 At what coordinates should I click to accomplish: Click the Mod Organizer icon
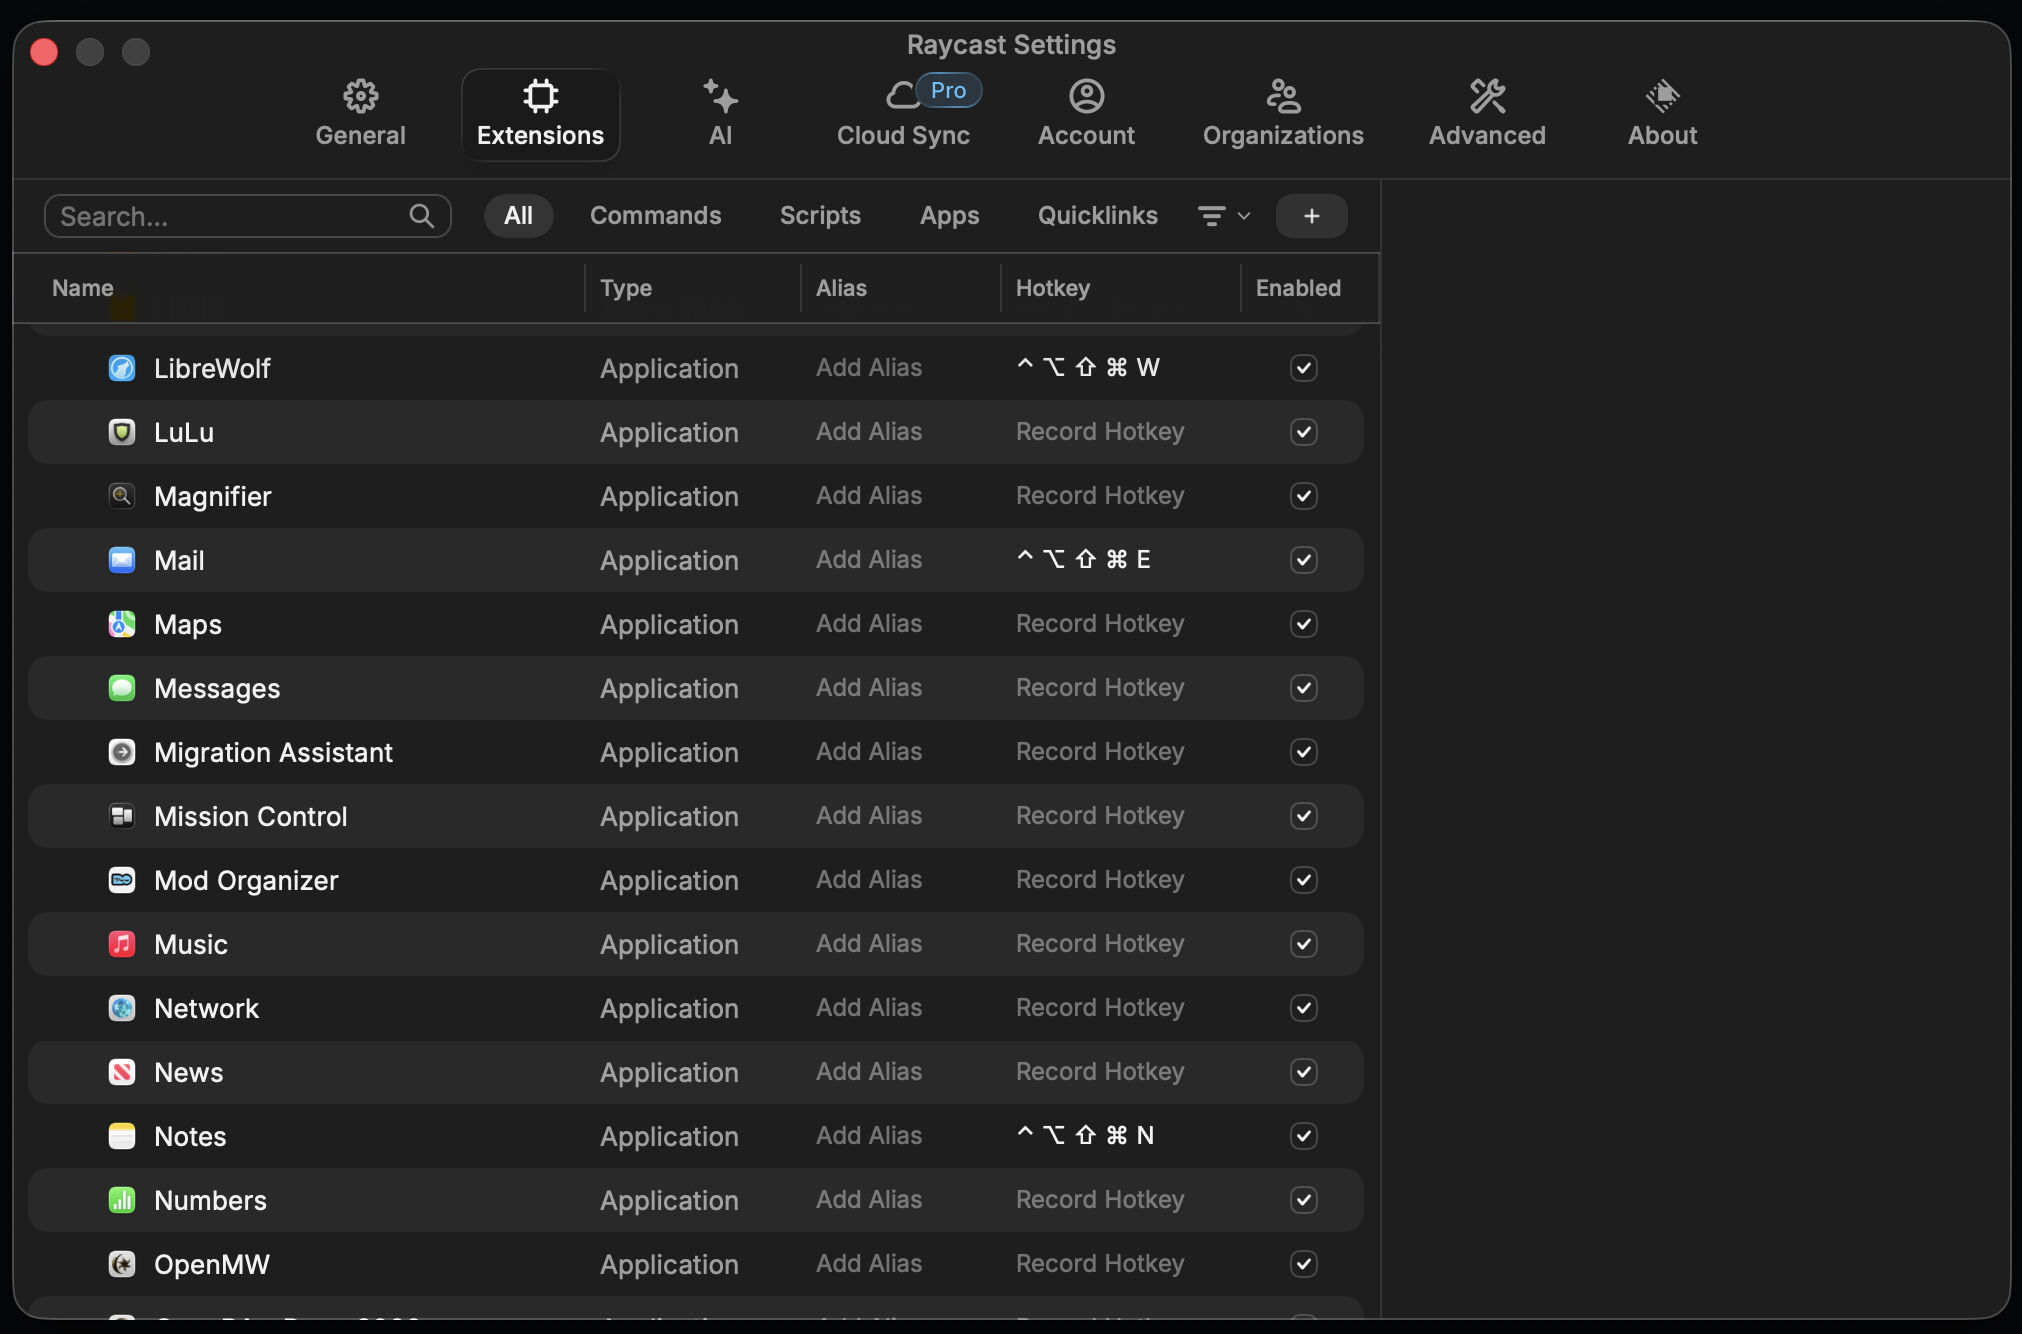[x=122, y=880]
